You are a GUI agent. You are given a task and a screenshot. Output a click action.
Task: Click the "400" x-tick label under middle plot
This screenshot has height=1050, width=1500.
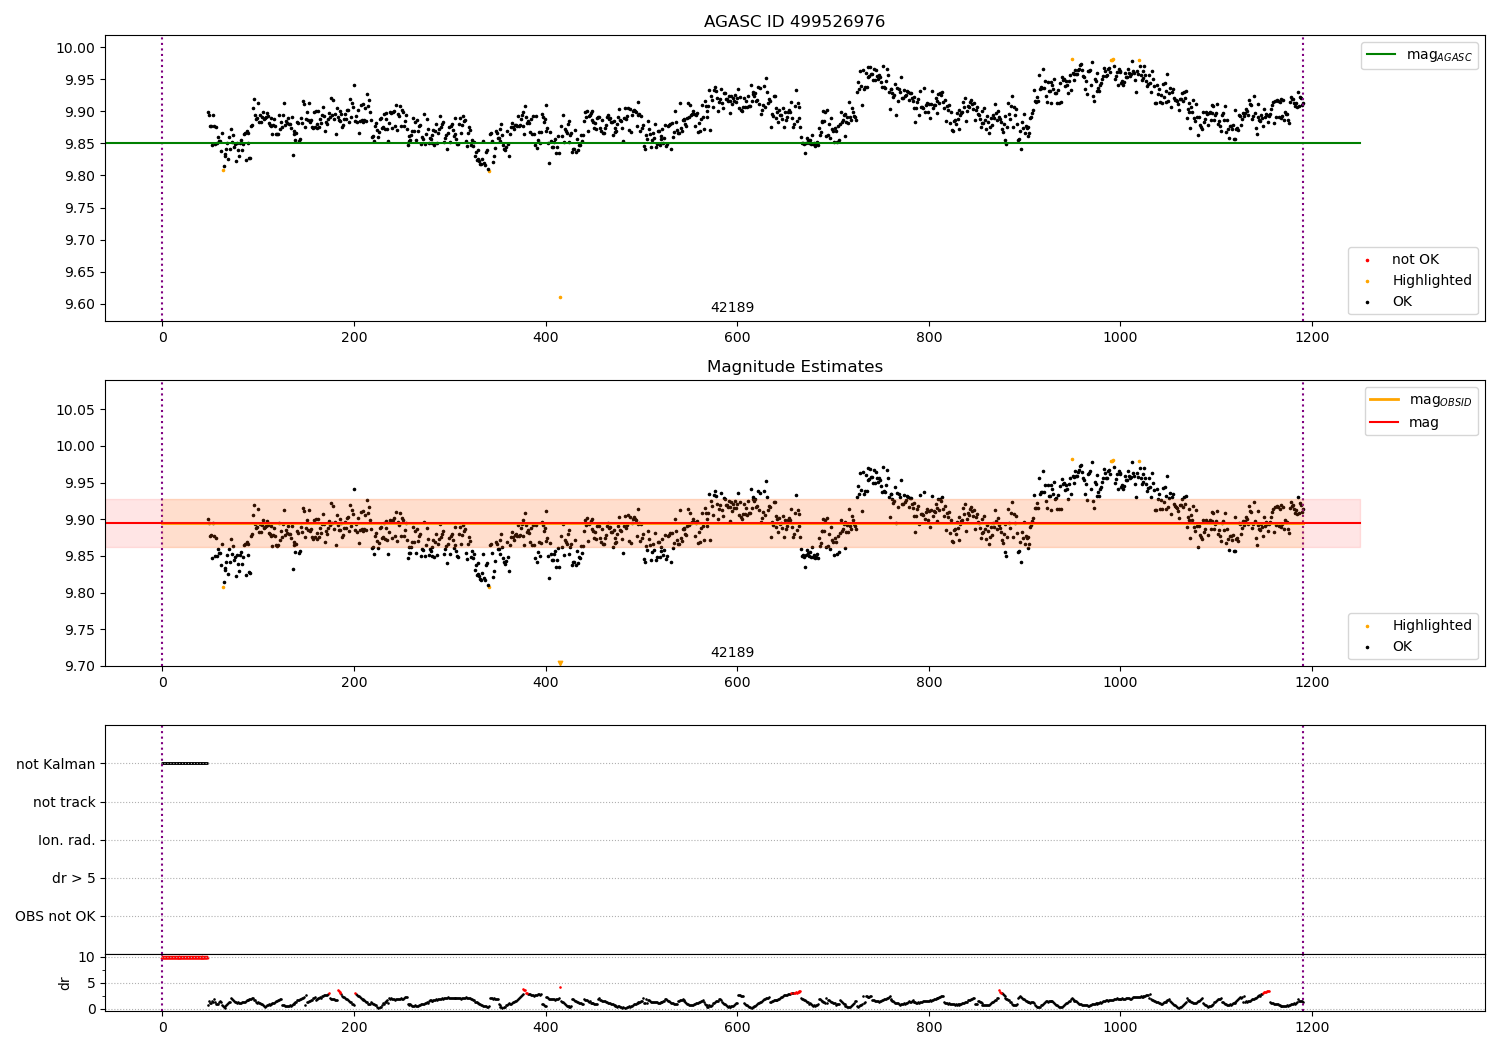click(546, 683)
